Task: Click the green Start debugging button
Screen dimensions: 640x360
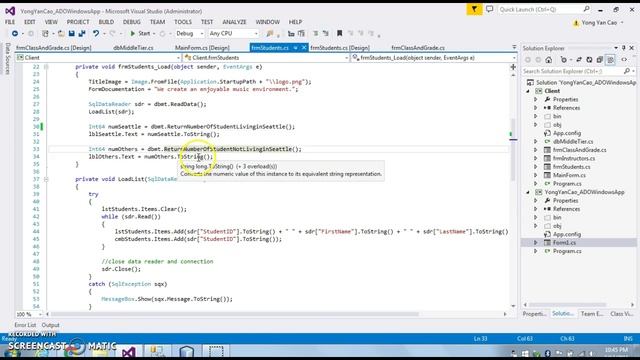Action: [140, 33]
